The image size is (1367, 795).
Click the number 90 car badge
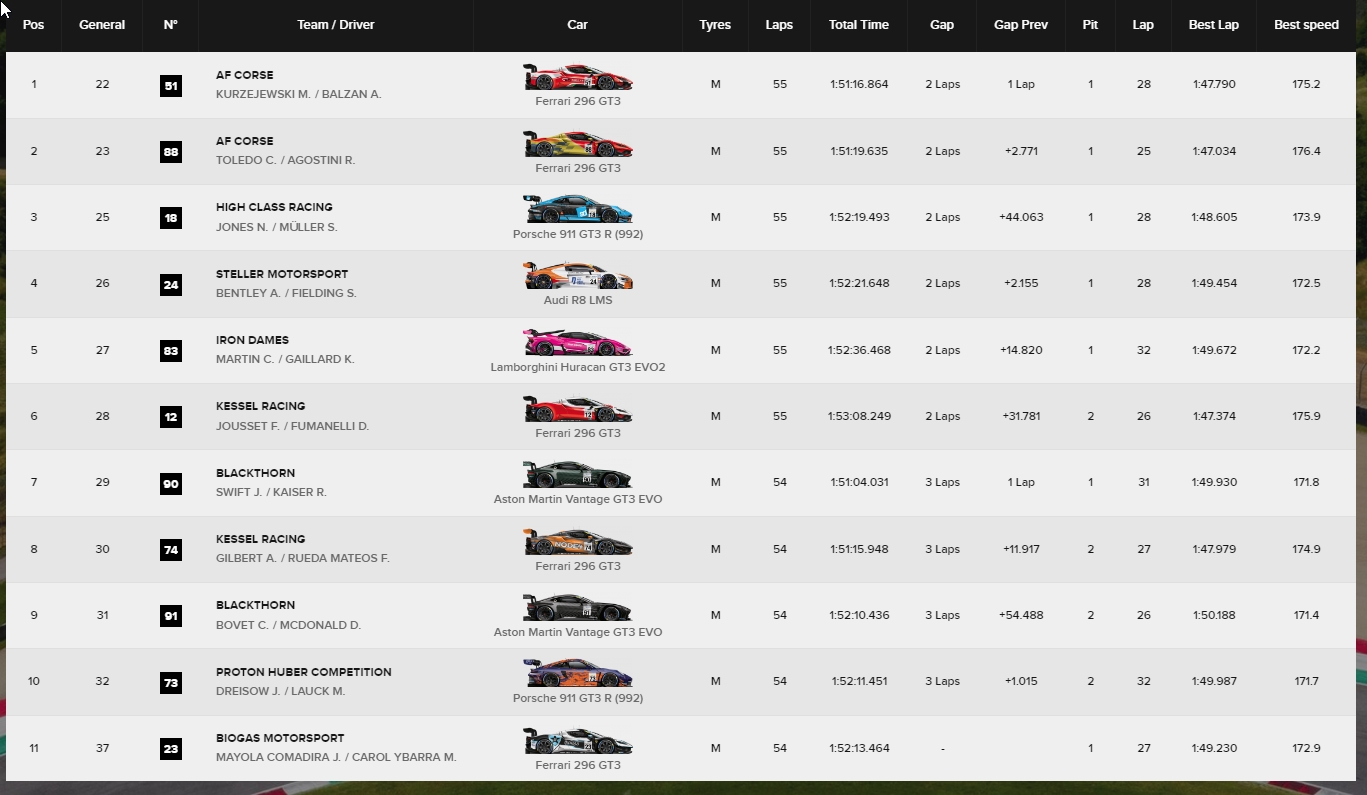tap(171, 483)
